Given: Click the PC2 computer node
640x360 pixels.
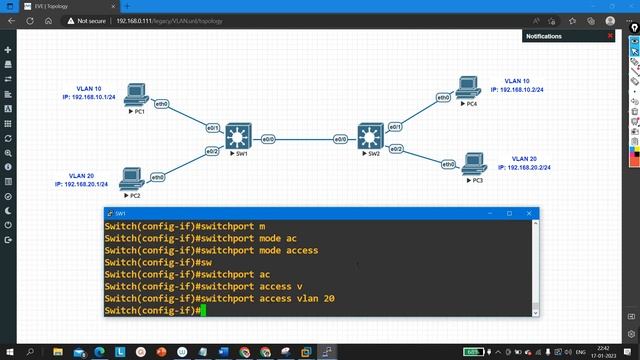Looking at the screenshot, I should click(x=132, y=179).
